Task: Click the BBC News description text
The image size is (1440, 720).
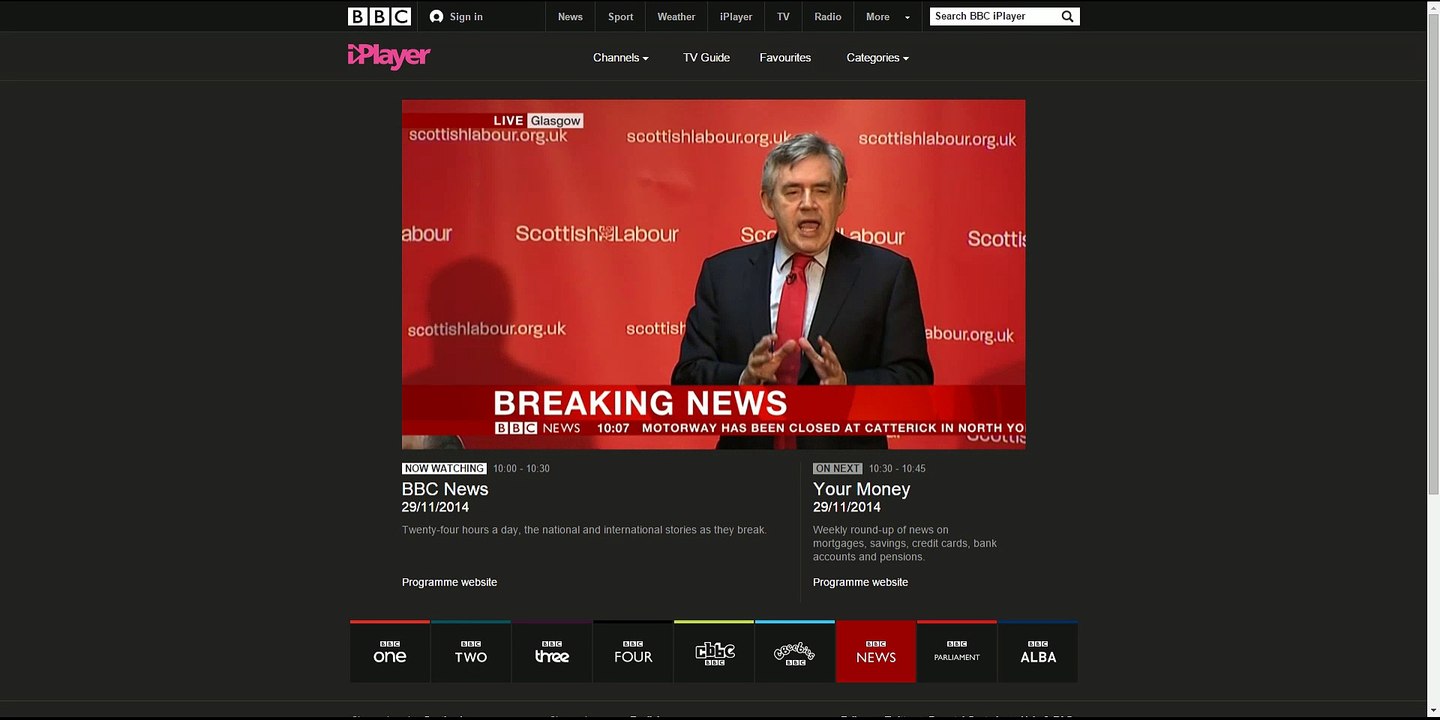Action: point(584,530)
